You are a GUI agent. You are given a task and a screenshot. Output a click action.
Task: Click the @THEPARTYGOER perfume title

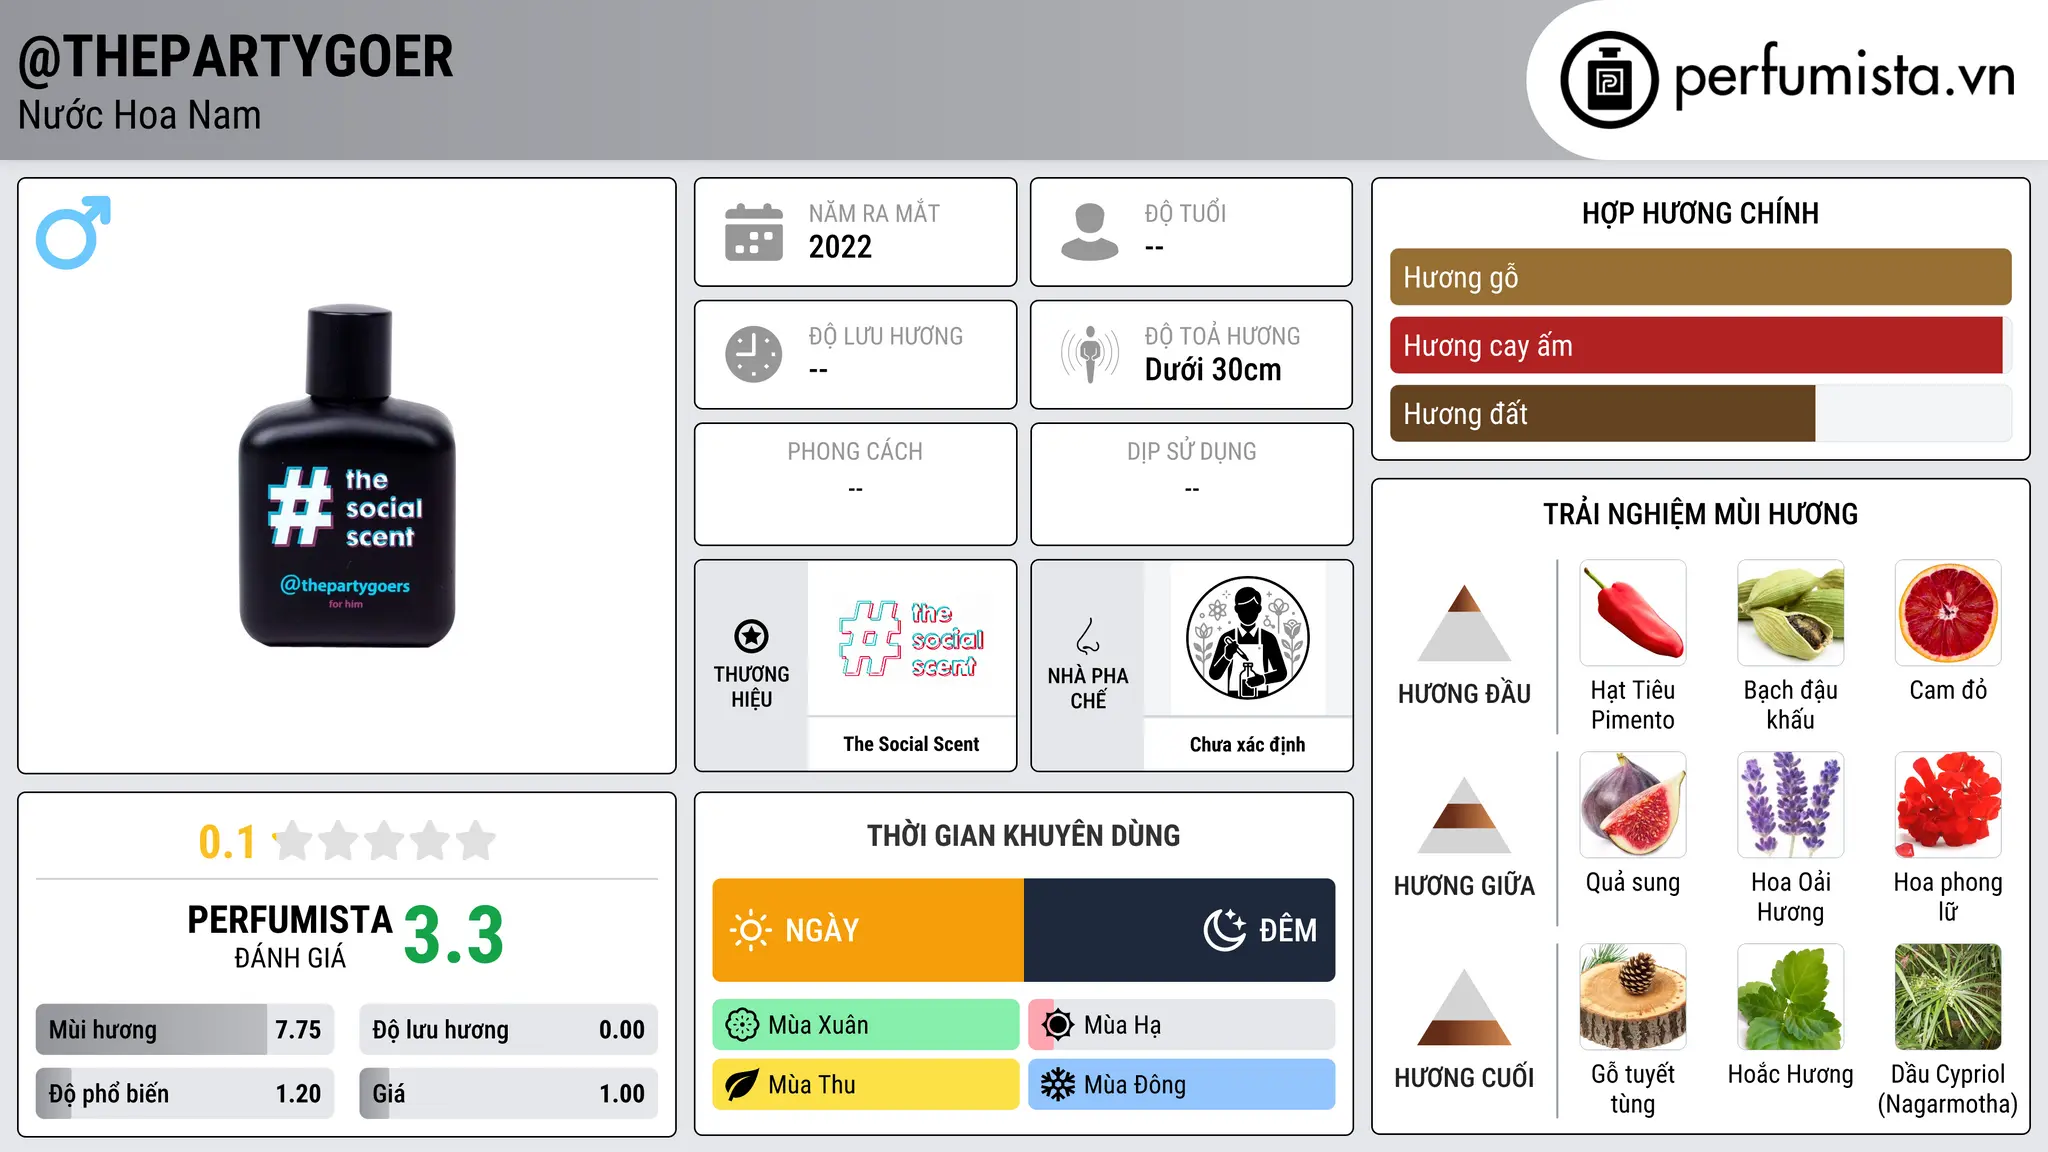point(236,57)
